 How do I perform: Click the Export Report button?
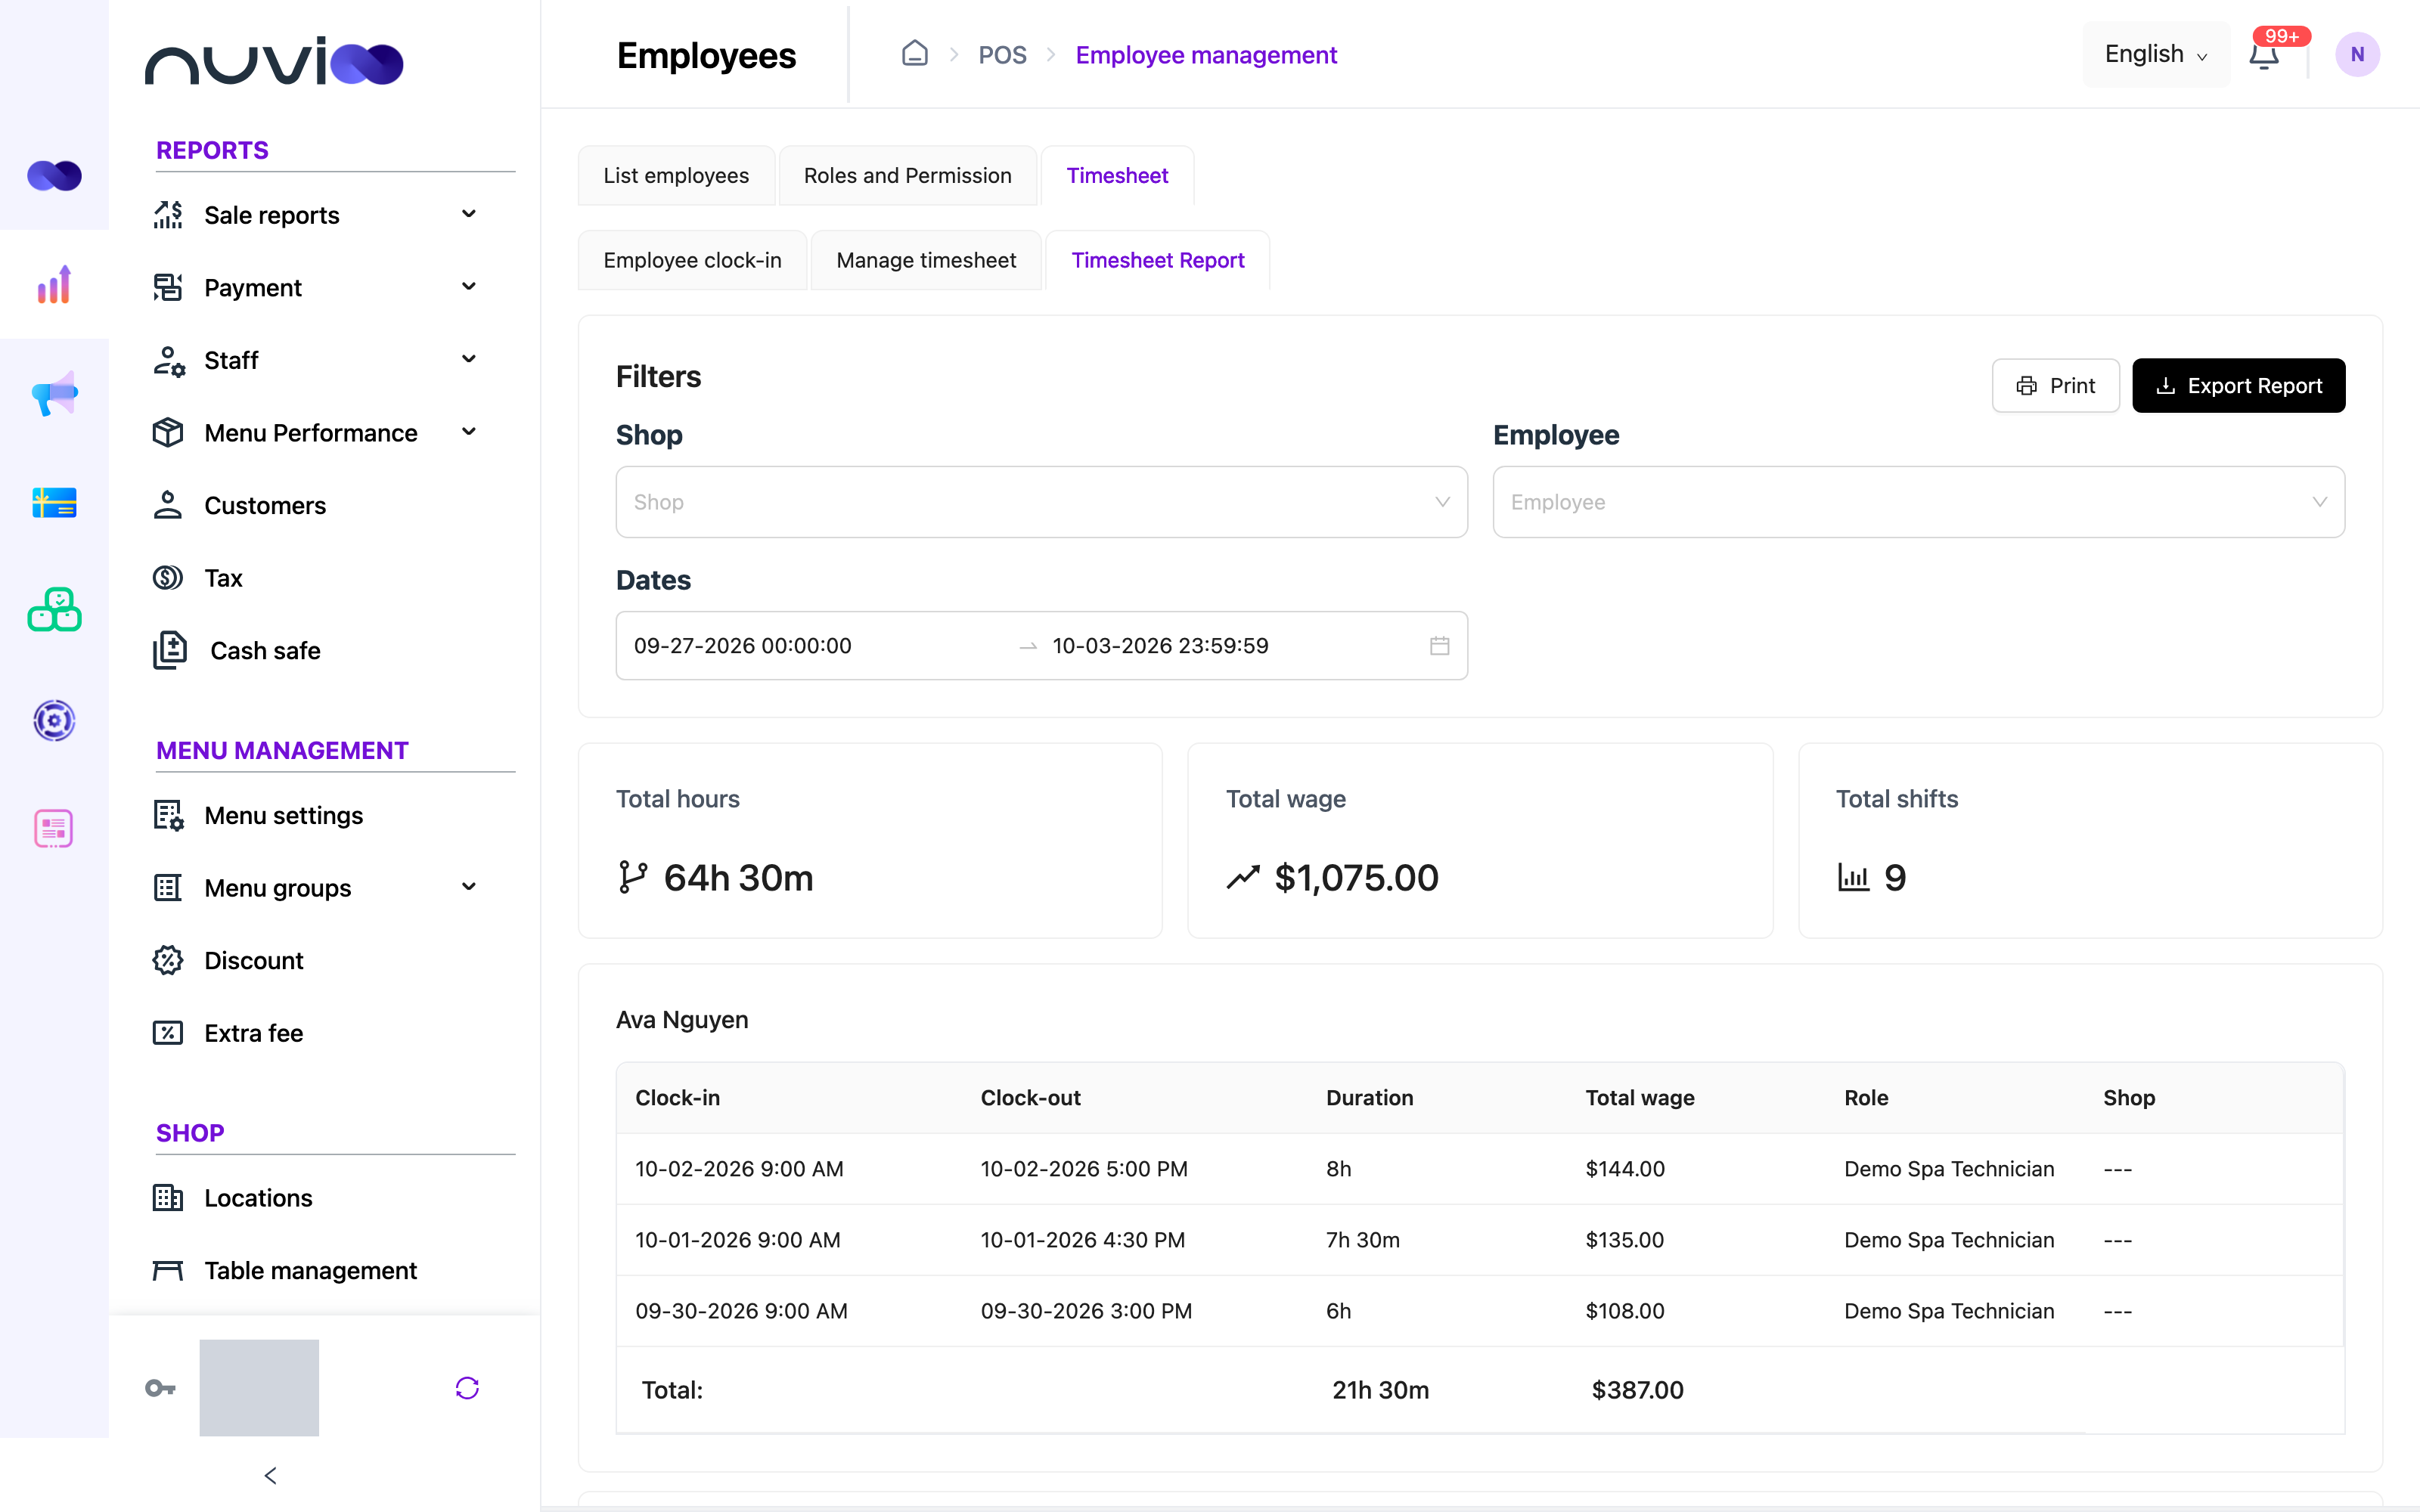tap(2238, 386)
